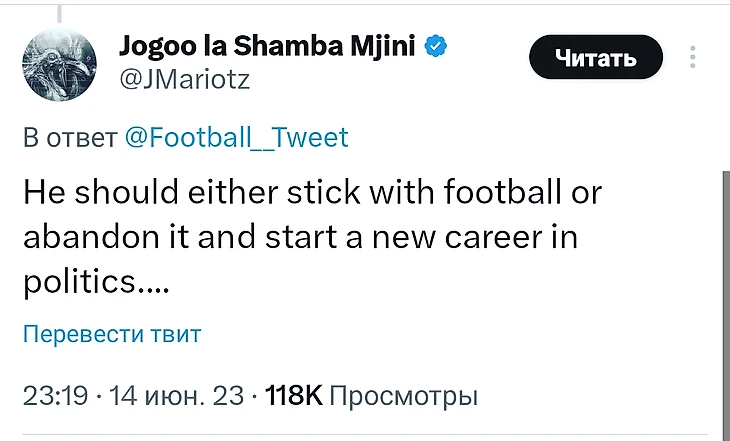Click the 23:19 timestamp
The width and height of the screenshot is (730, 441).
55,396
